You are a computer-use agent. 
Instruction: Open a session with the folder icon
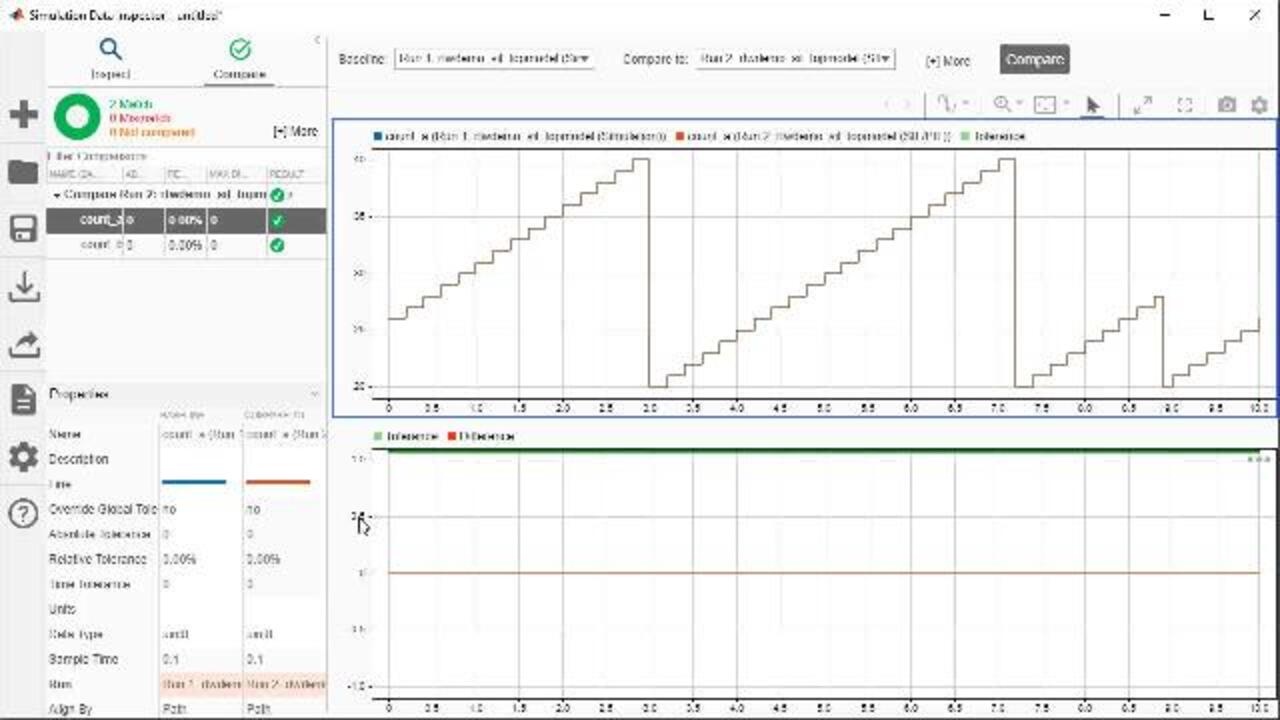tap(23, 172)
